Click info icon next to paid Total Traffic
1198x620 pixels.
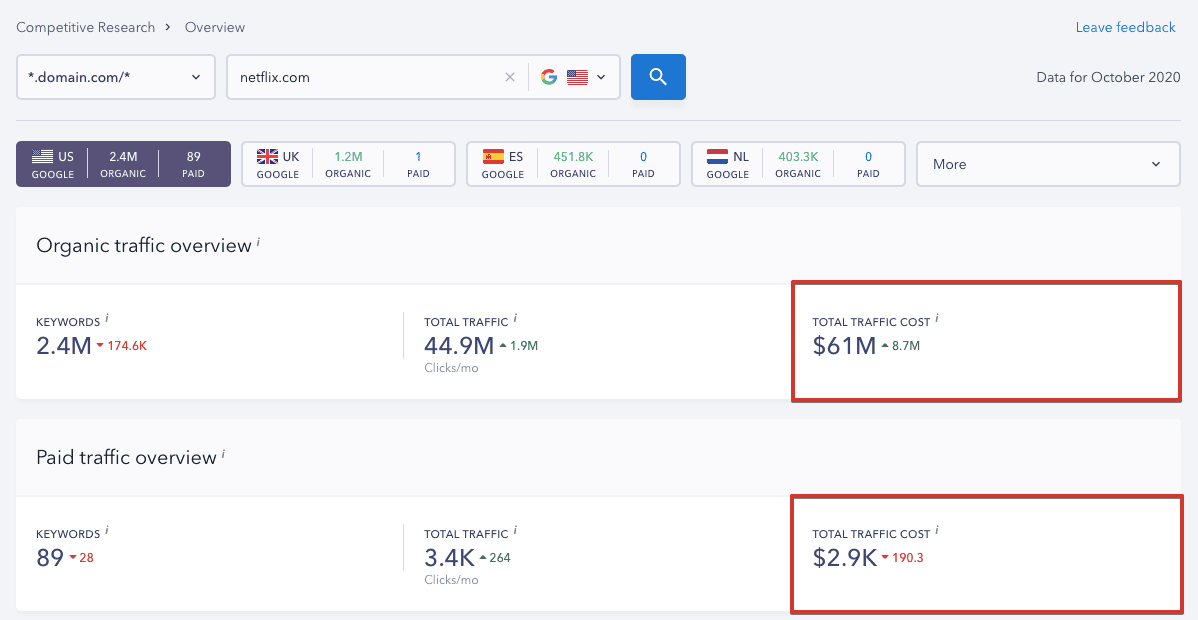pyautogui.click(x=515, y=529)
